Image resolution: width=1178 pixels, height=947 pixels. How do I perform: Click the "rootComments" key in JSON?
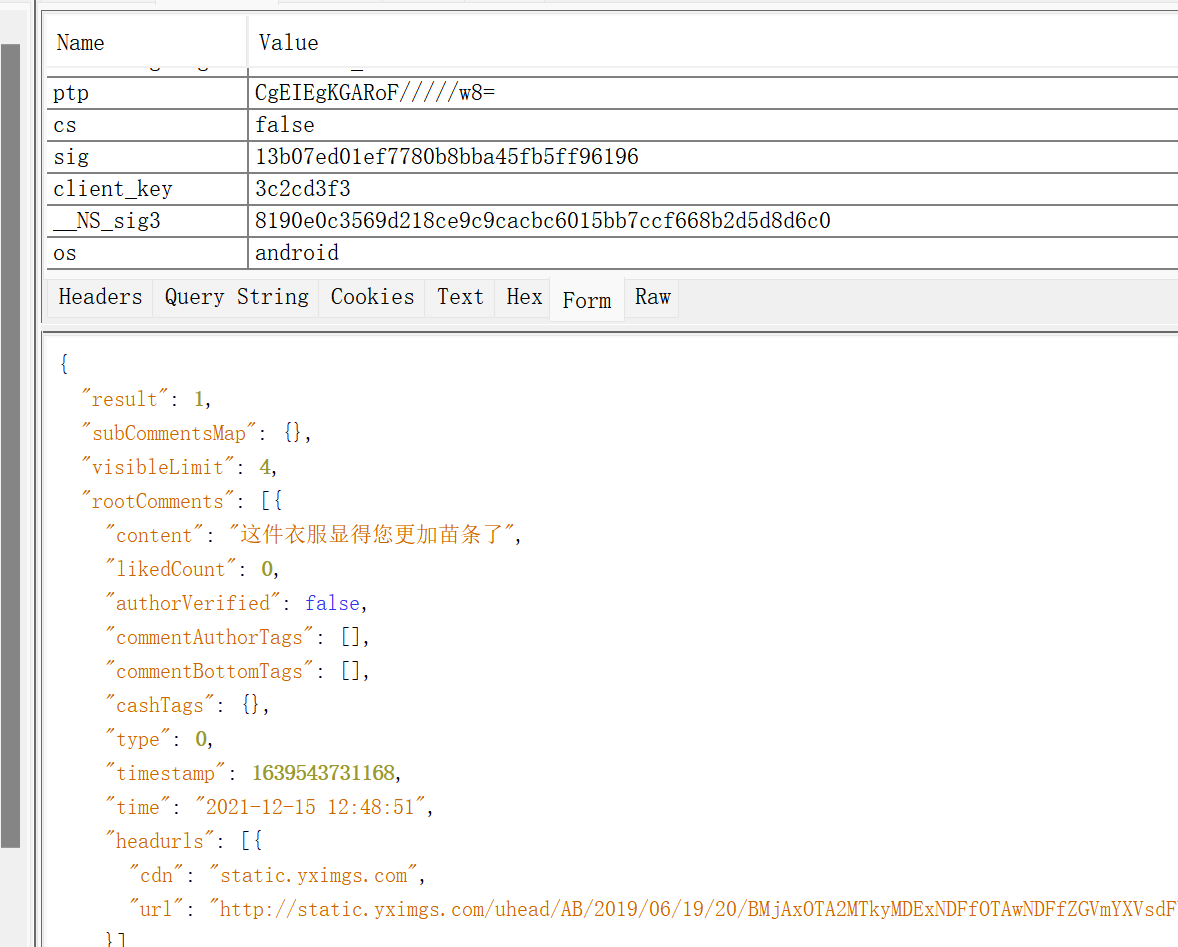[x=158, y=501]
